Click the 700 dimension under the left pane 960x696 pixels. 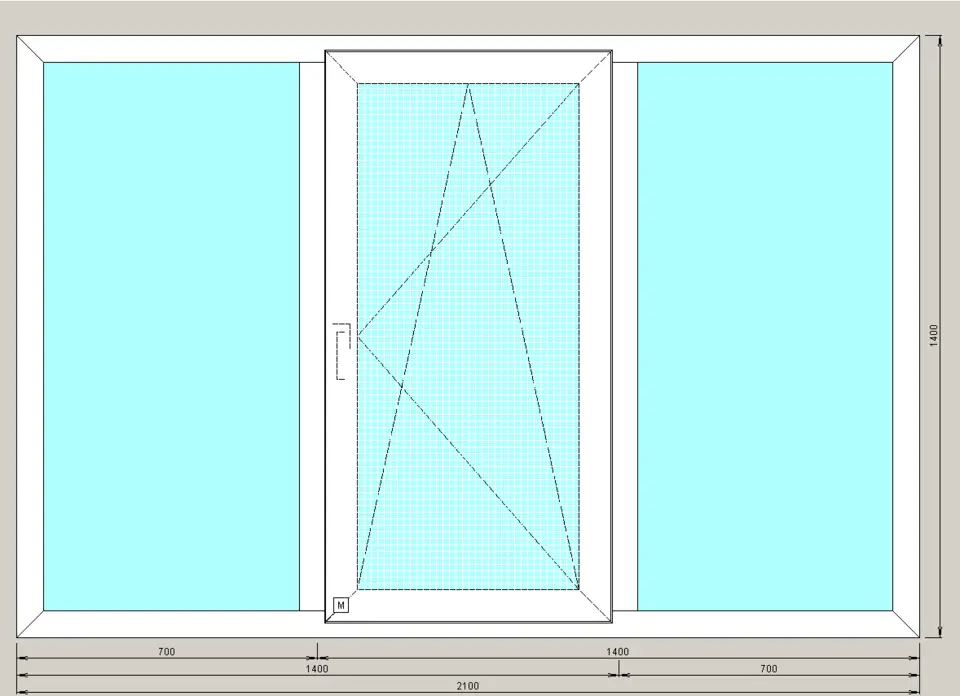[167, 651]
